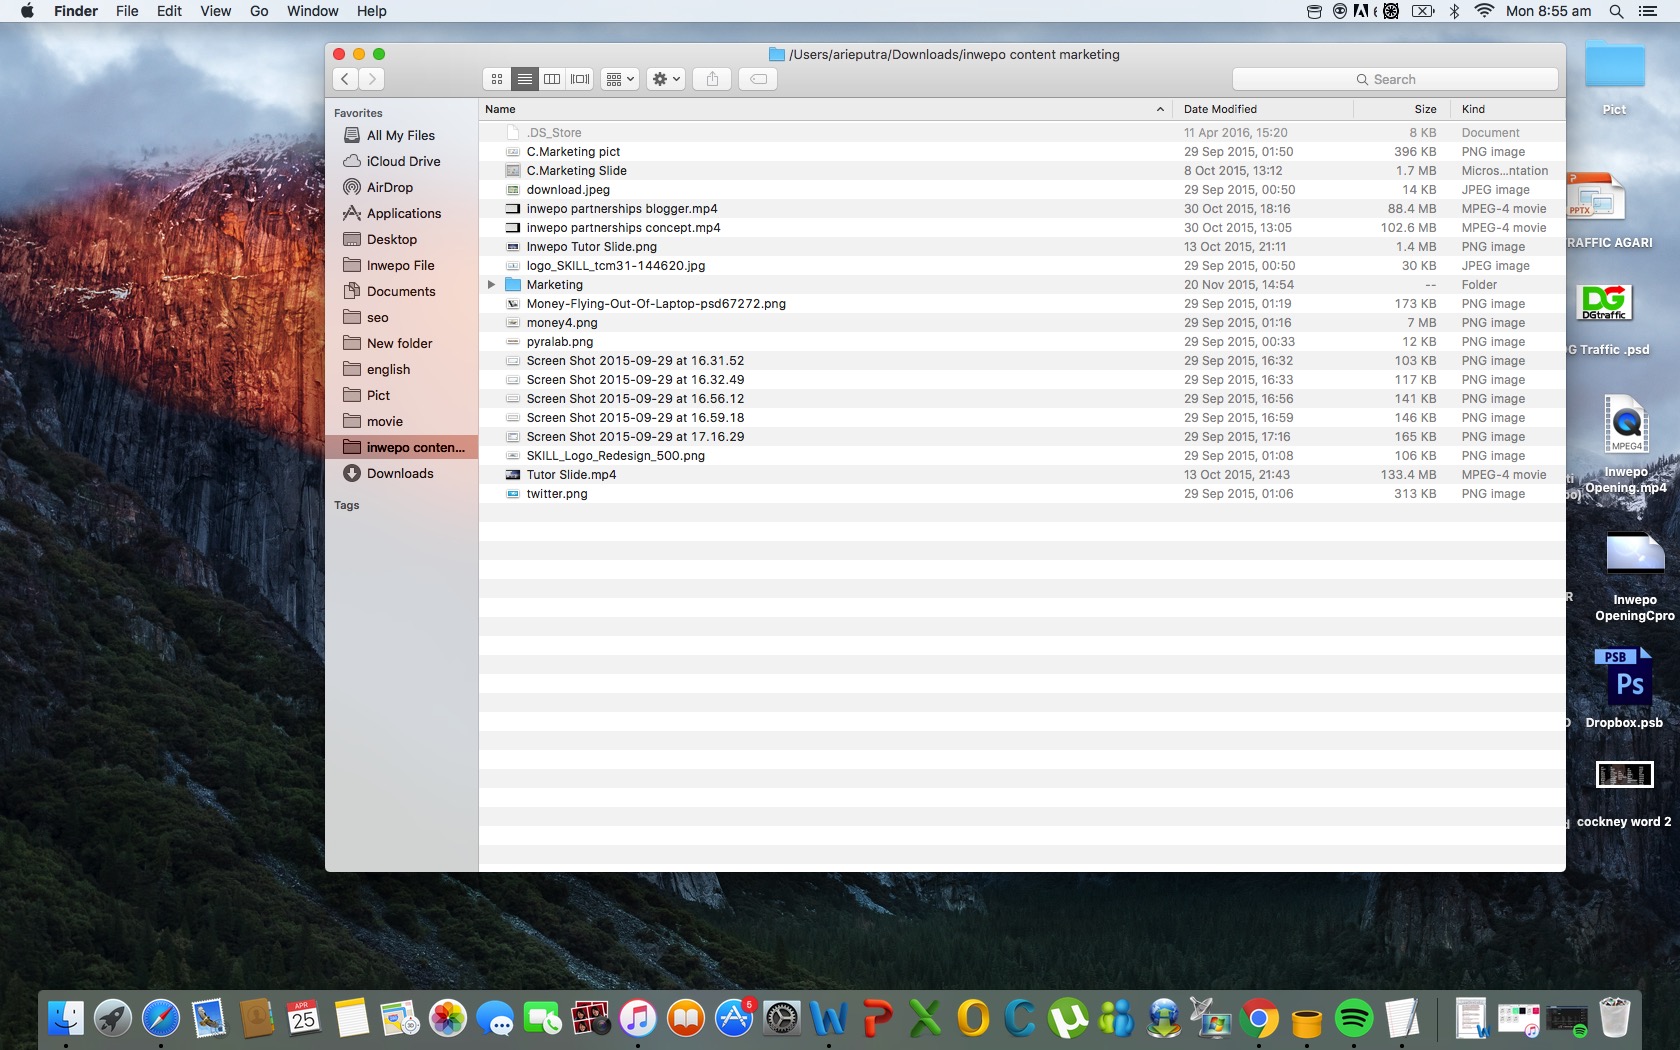Launch Microsoft Excel from the Dock
This screenshot has height=1050, width=1680.
coord(925,1019)
